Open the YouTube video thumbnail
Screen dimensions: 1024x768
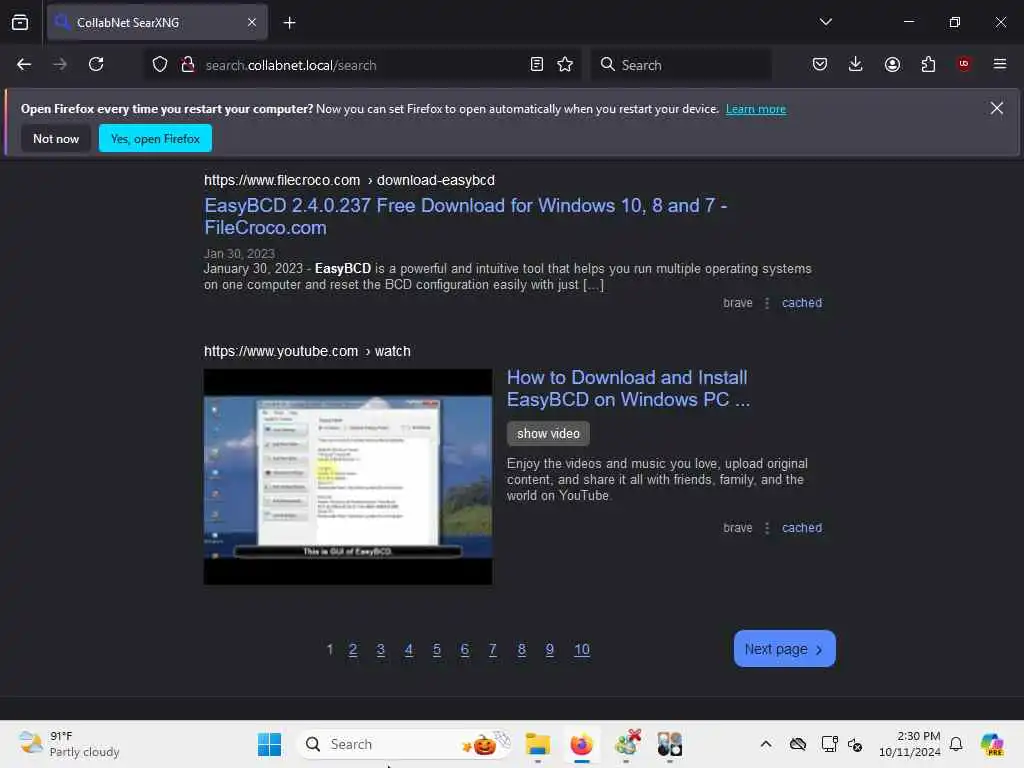point(348,477)
